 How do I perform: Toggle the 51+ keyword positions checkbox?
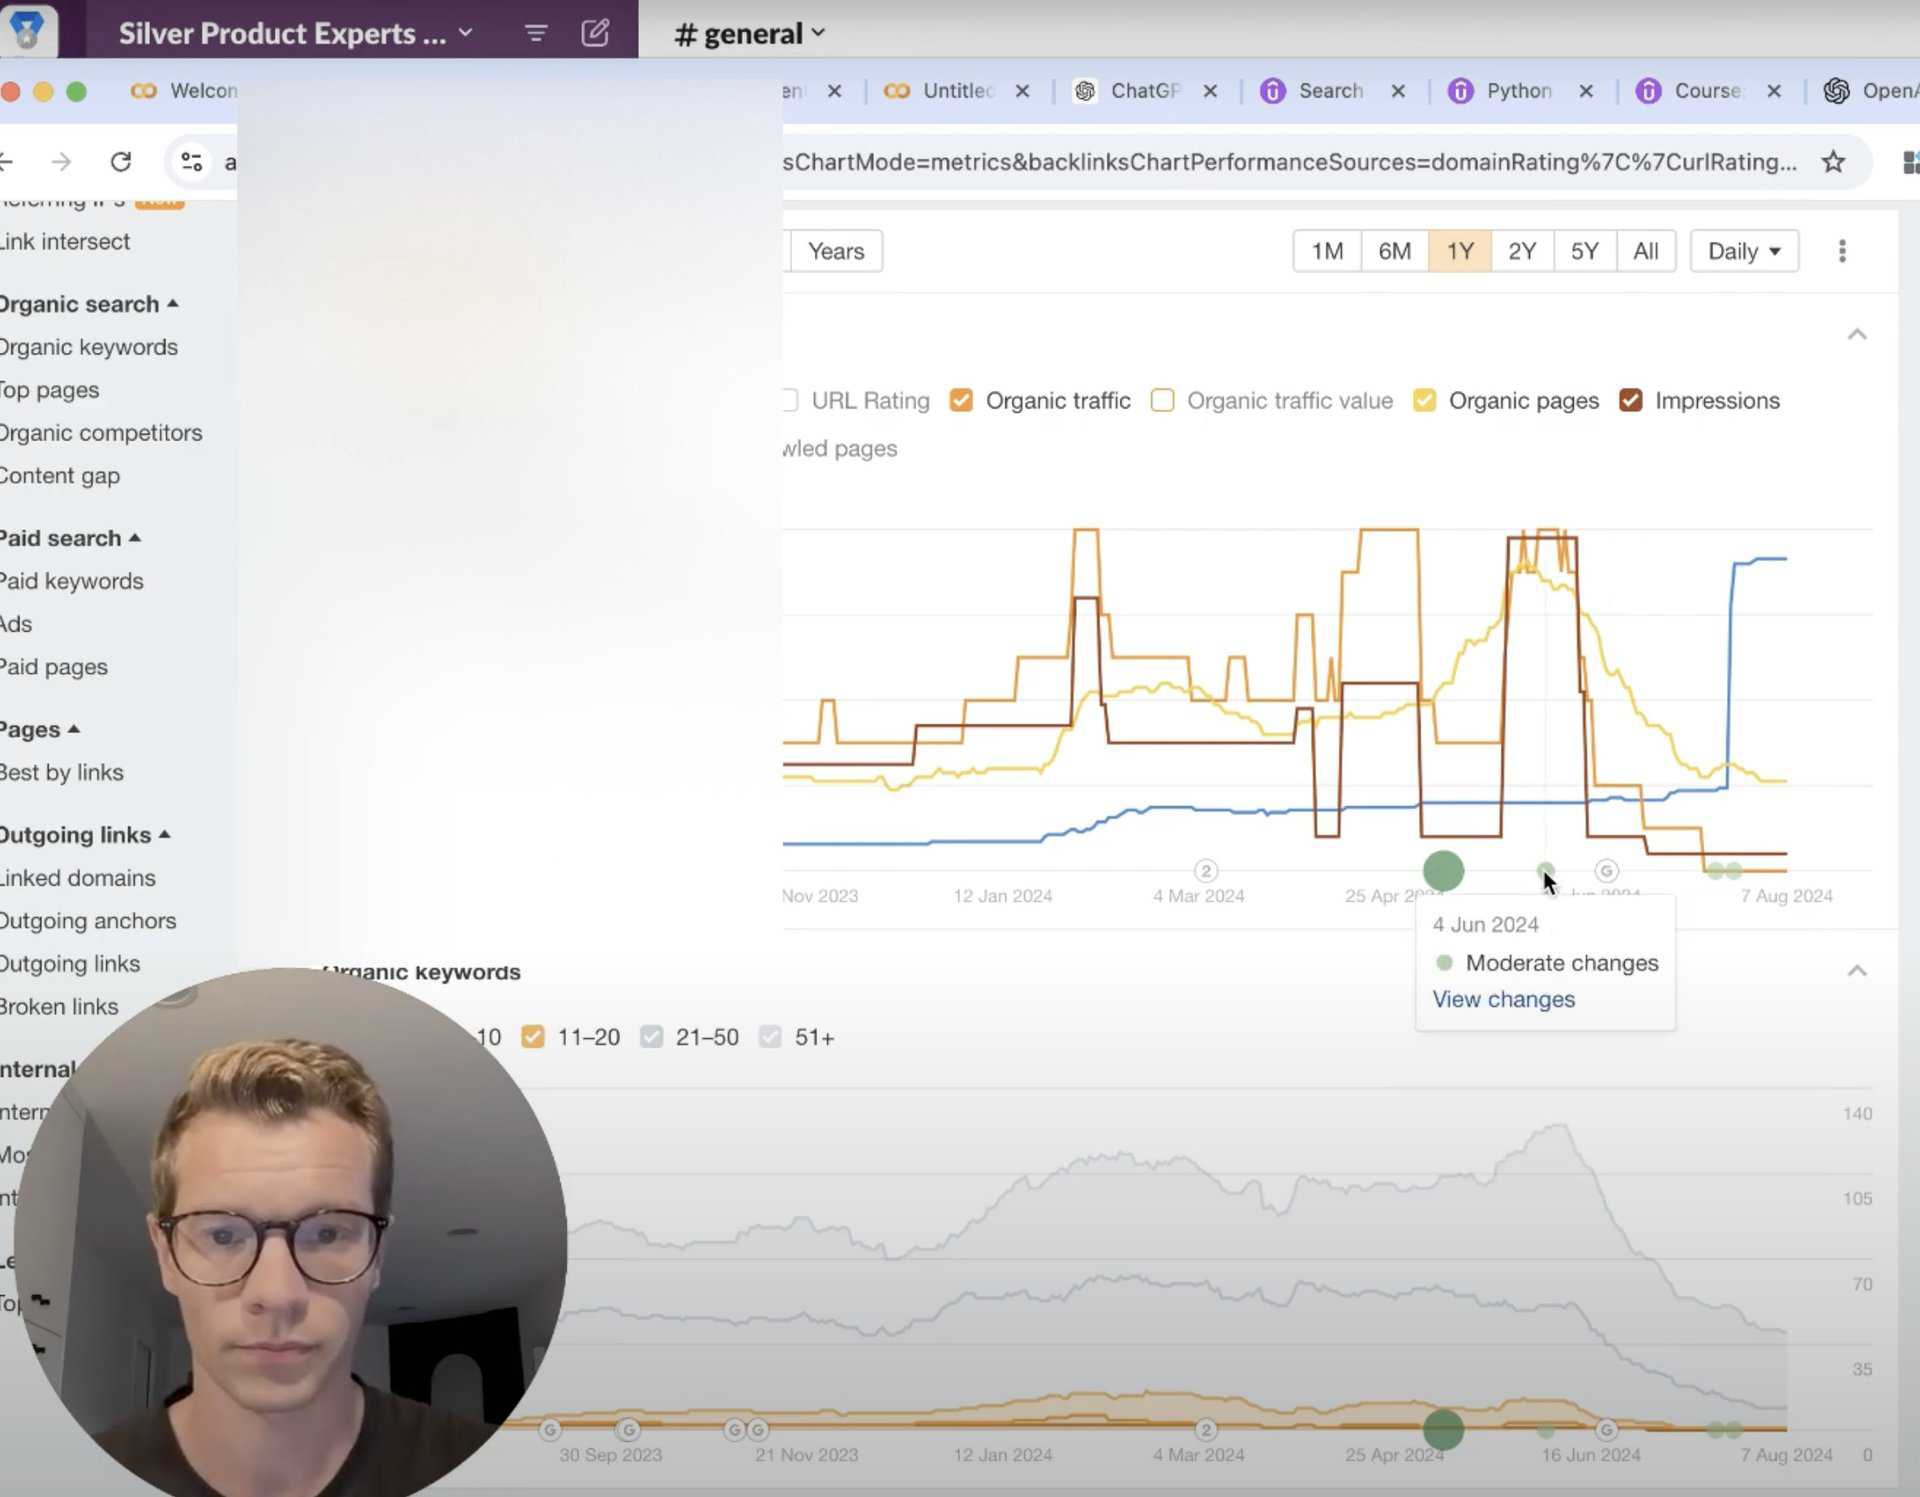(769, 1036)
